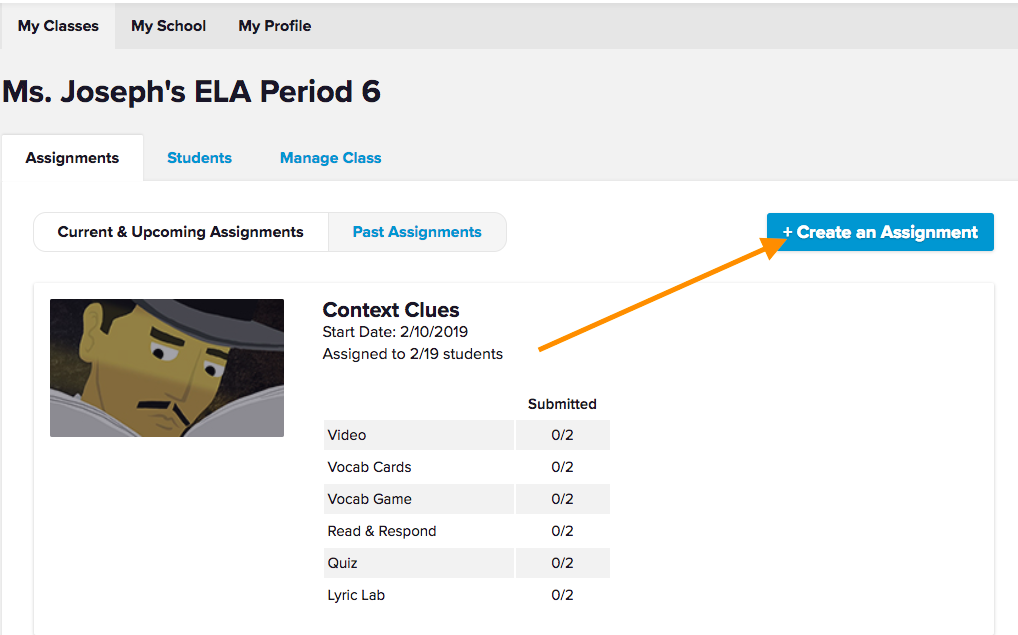Image resolution: width=1018 pixels, height=635 pixels.
Task: Click the Context Clues assignment title
Action: tap(391, 310)
